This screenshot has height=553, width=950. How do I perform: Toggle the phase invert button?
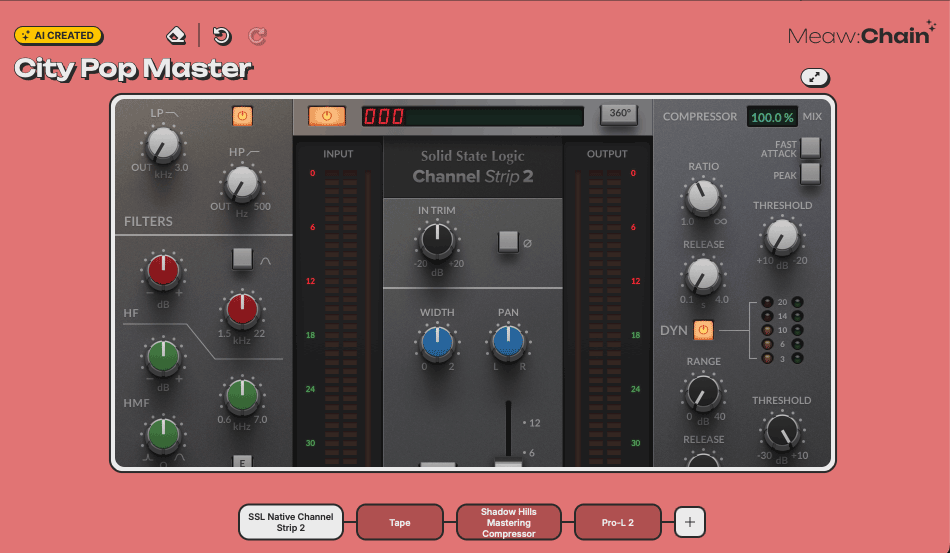coord(508,242)
